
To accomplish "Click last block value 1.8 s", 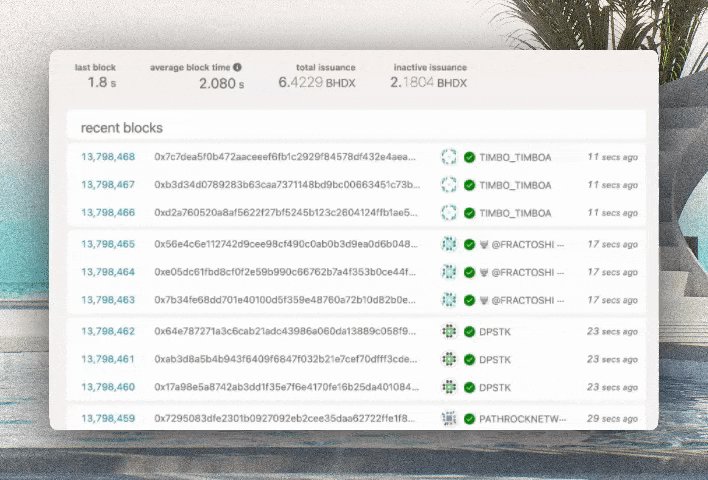I will 102,82.
